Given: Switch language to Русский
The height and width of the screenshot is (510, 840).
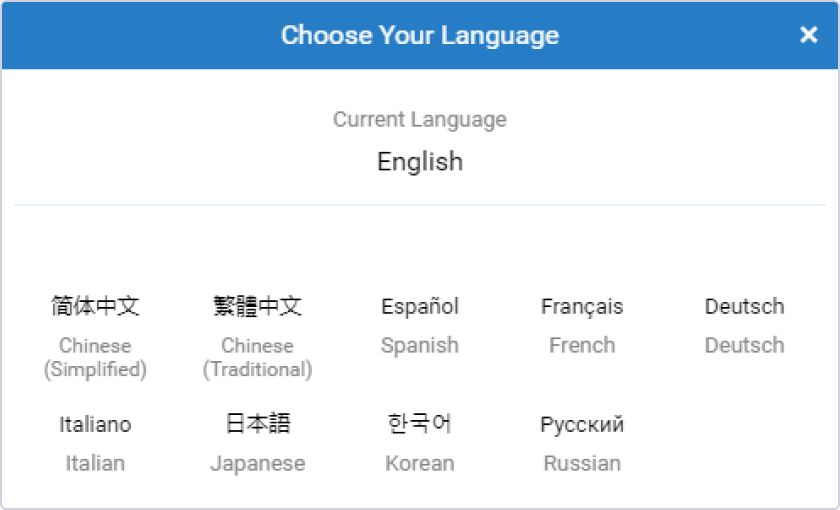Looking at the screenshot, I should click(582, 424).
